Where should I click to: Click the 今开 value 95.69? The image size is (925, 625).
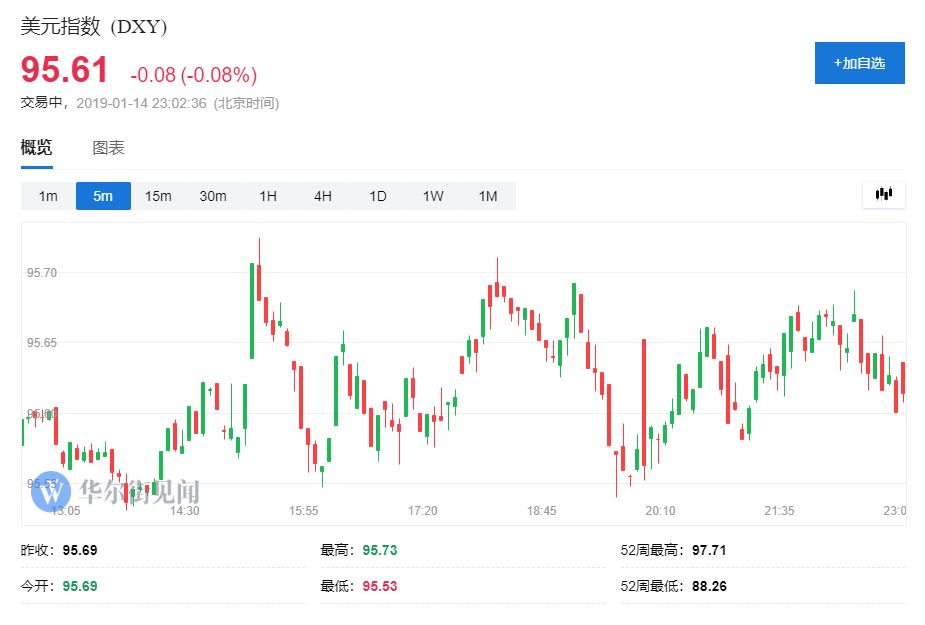(80, 586)
